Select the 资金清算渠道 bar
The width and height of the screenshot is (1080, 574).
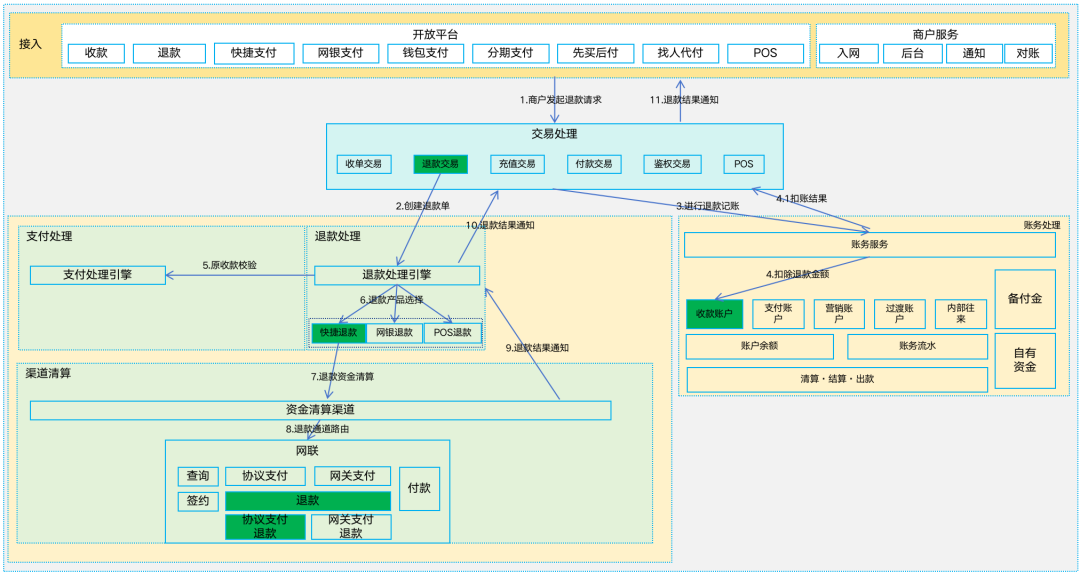(320, 410)
